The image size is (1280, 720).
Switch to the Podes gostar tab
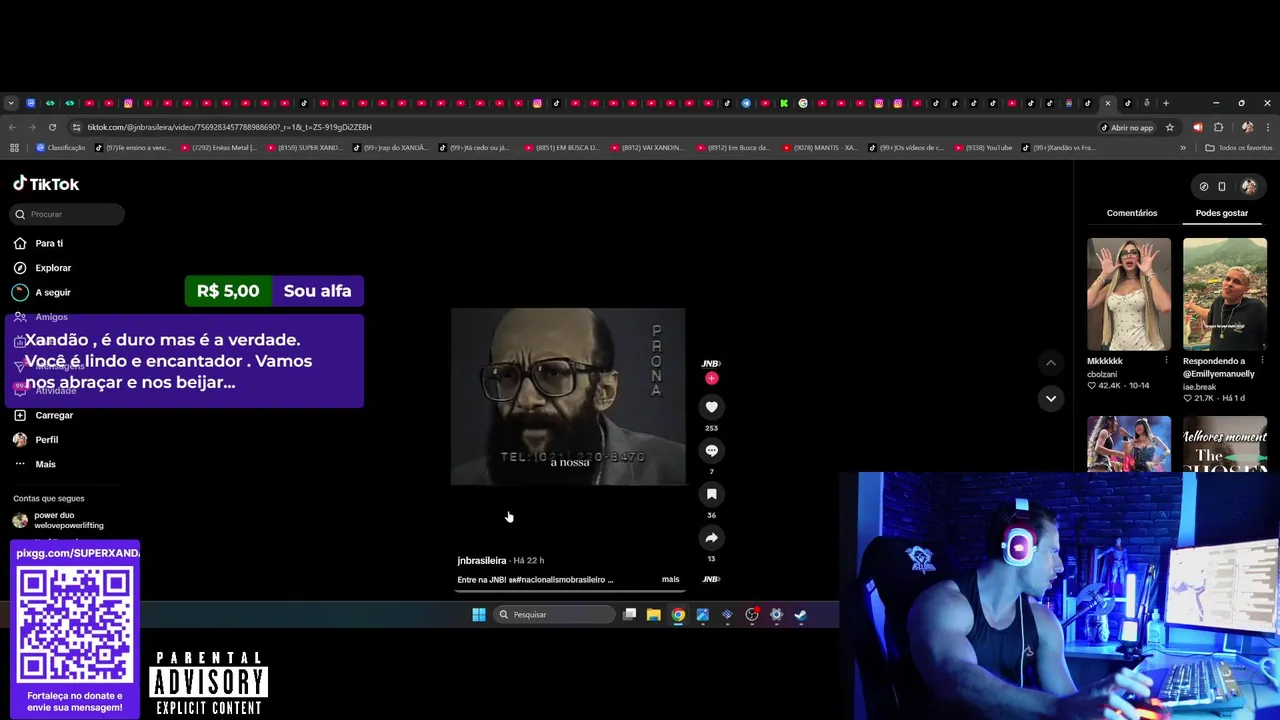(x=1222, y=213)
